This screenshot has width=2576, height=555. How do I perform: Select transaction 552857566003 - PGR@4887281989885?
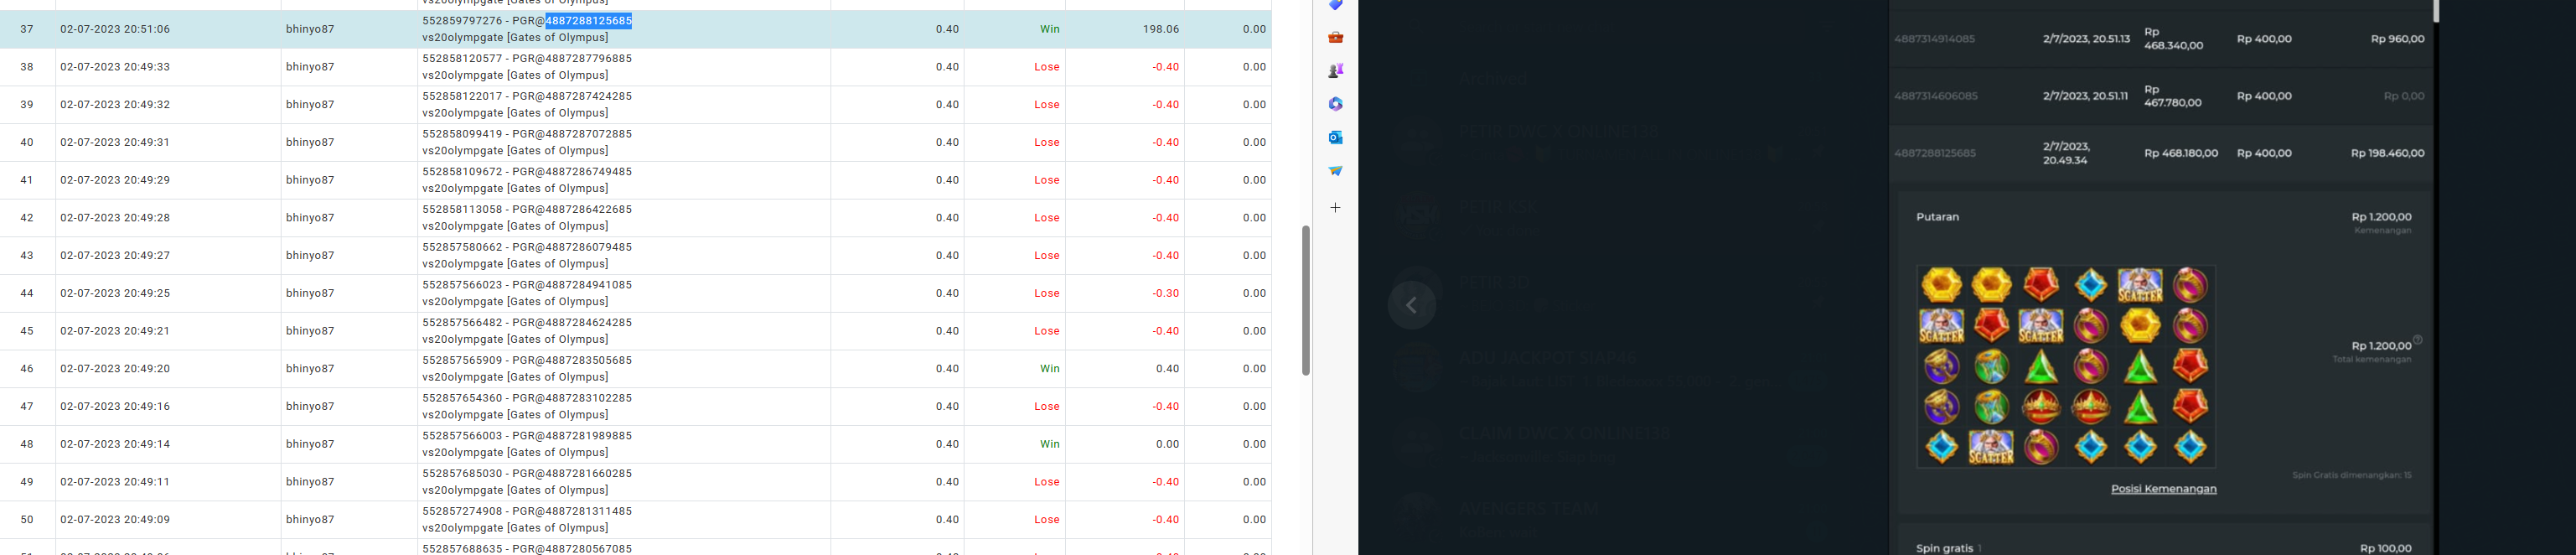[527, 436]
